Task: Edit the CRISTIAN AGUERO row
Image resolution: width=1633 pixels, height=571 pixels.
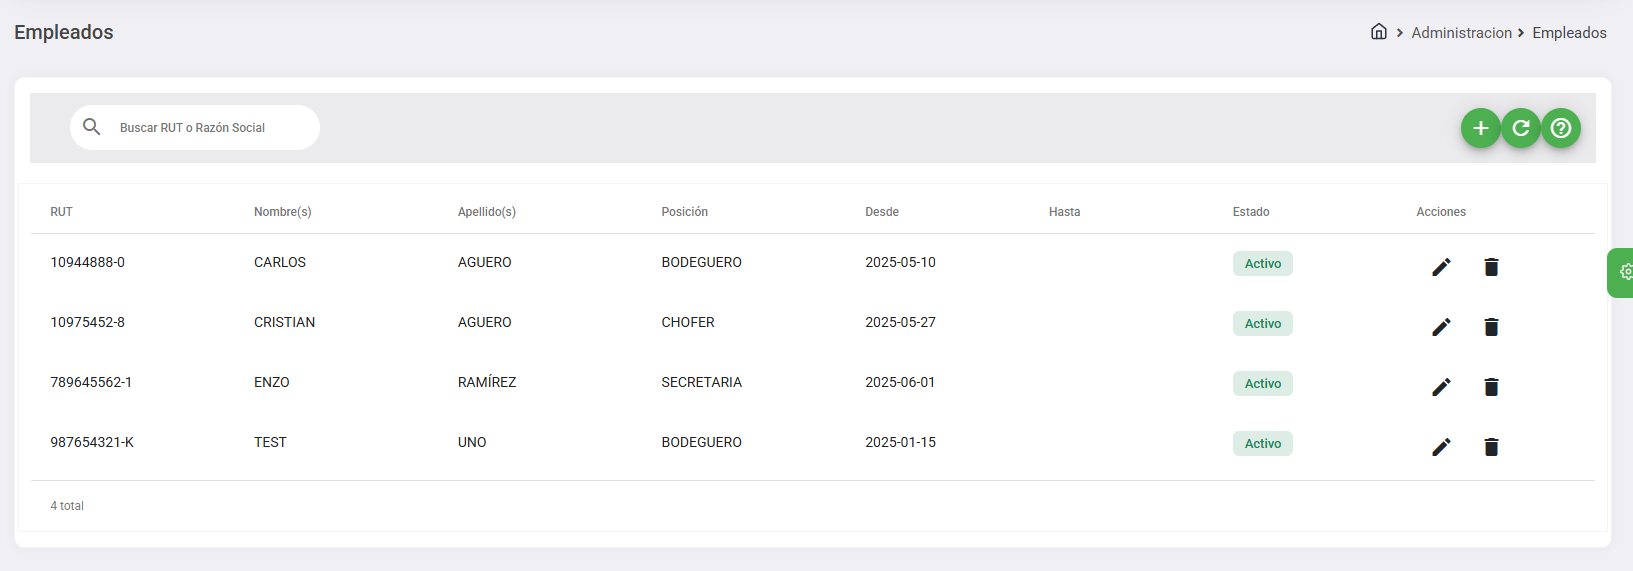Action: point(1441,327)
